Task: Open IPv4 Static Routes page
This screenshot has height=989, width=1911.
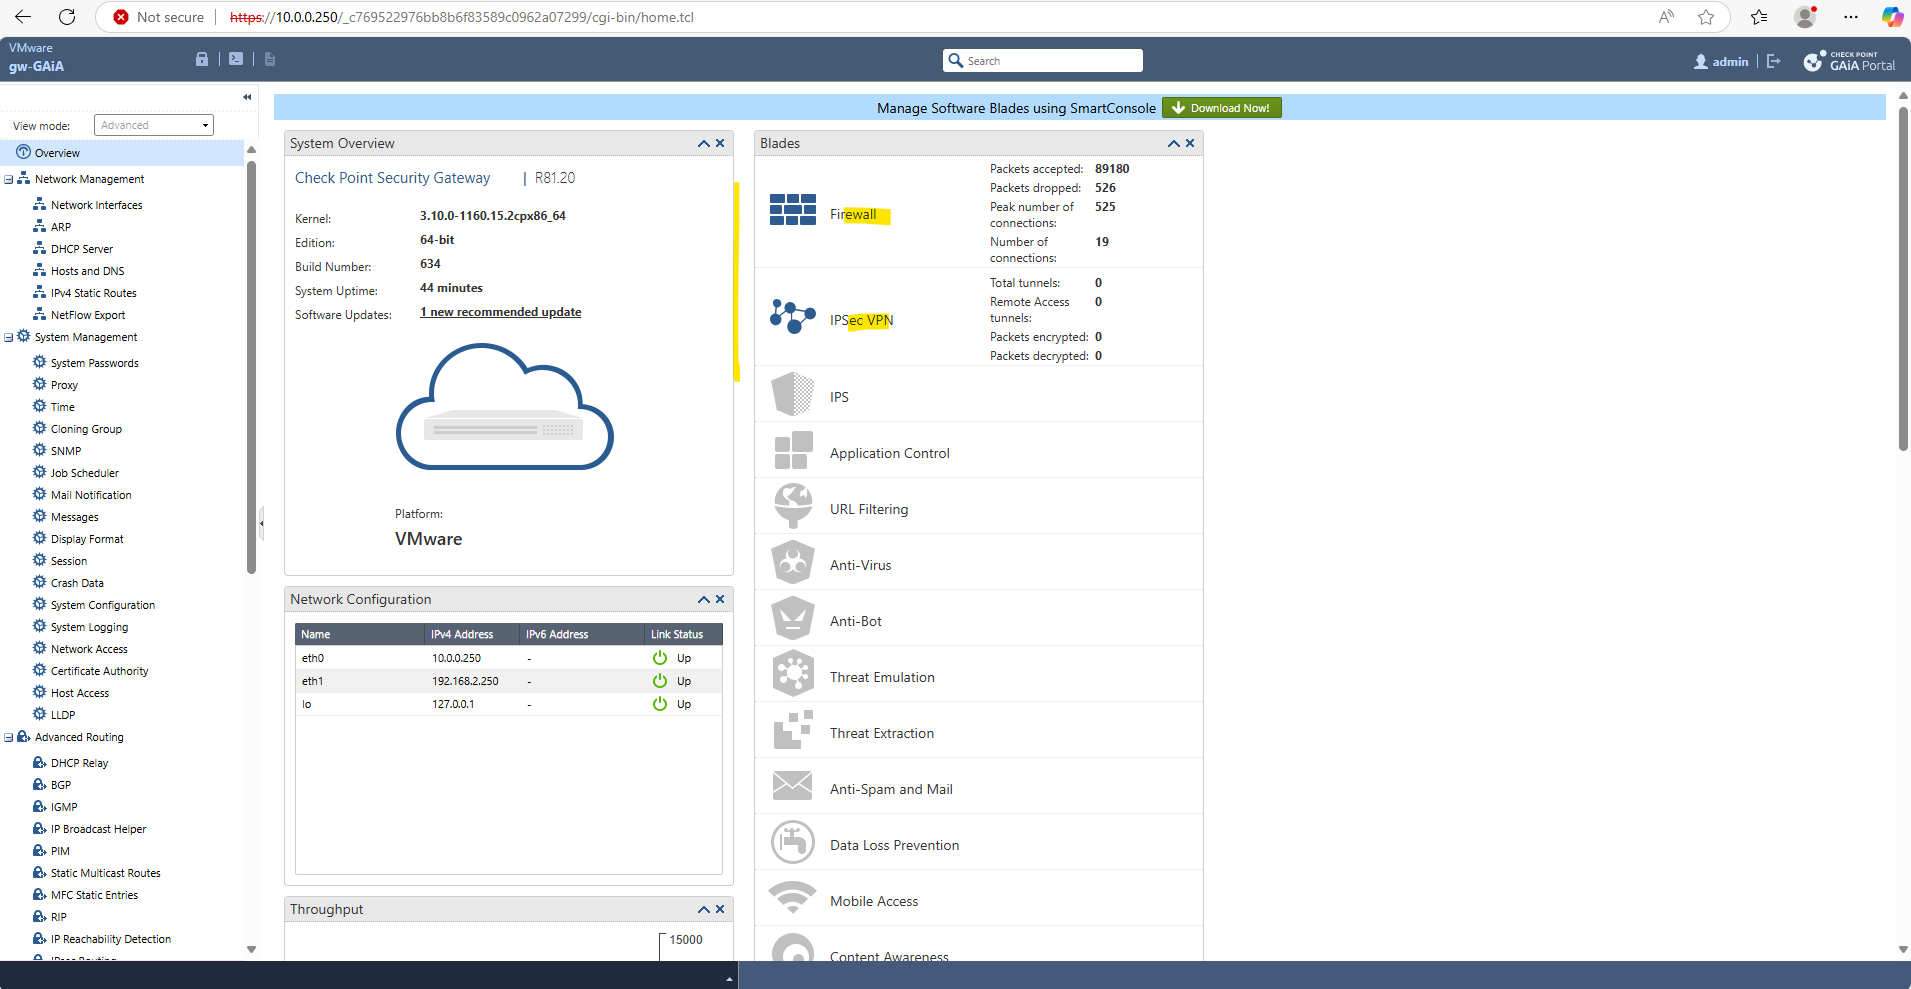Action: tap(93, 293)
